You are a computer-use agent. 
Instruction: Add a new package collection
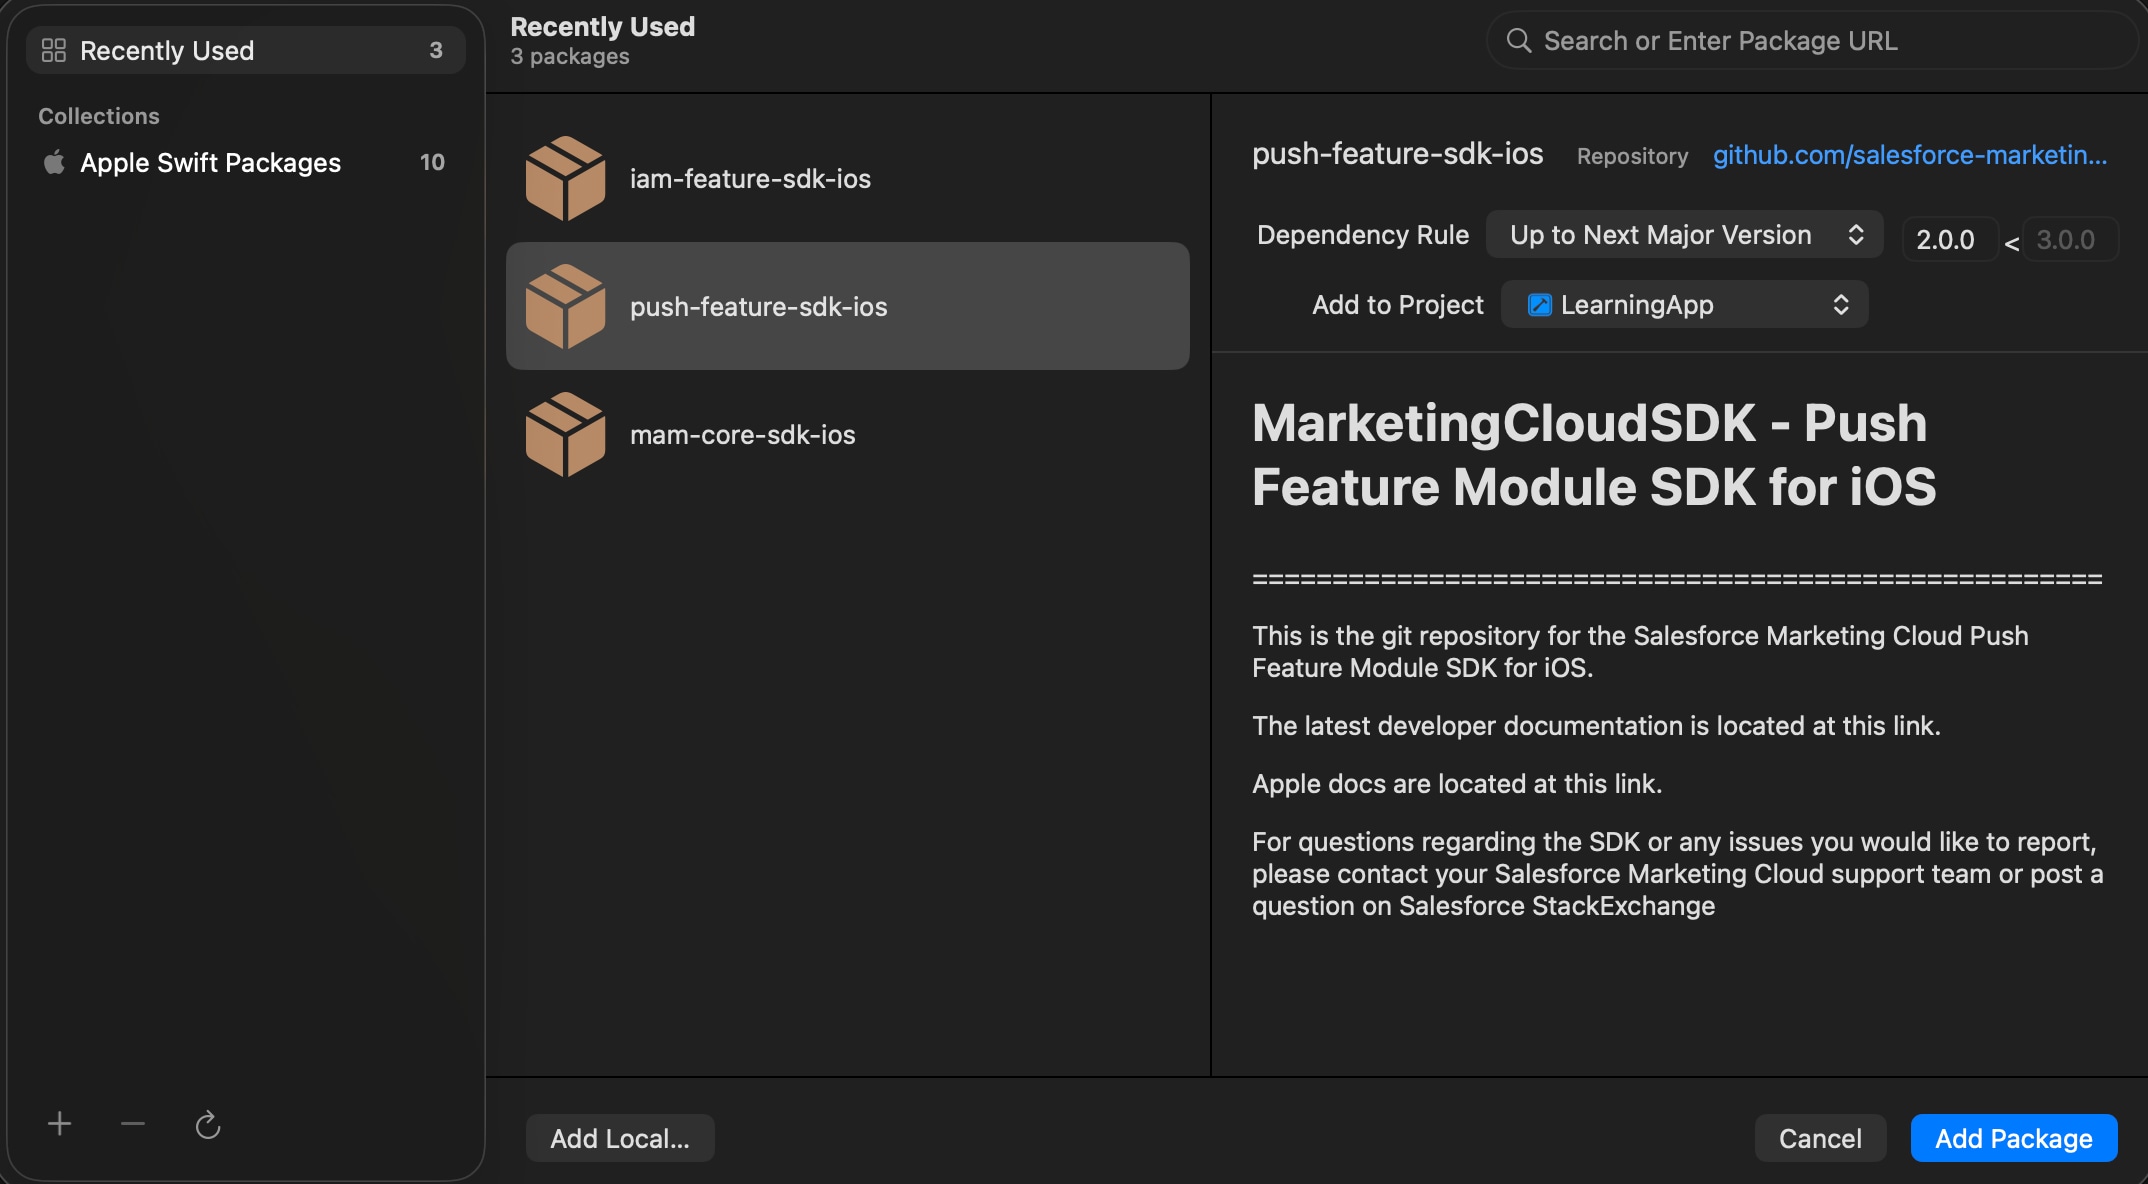click(59, 1123)
